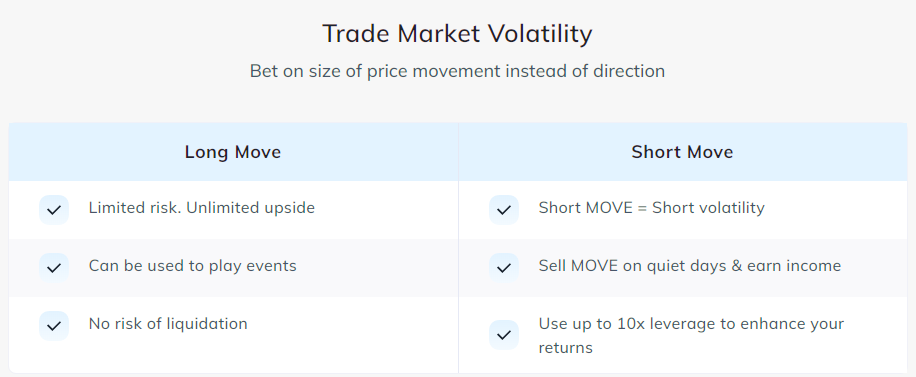Viewport: 916px width, 377px height.
Task: Click checkmark next to 10x leverage text
Action: pos(504,335)
